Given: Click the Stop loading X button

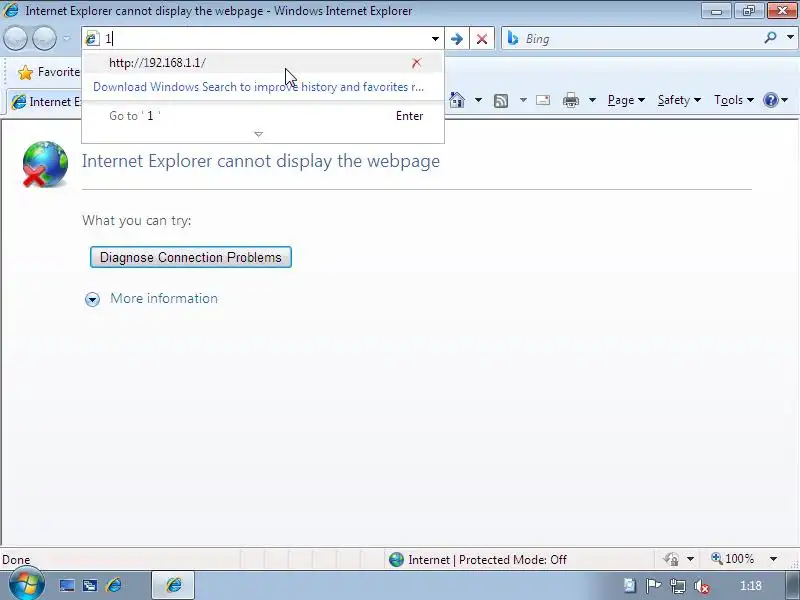Looking at the screenshot, I should [482, 38].
